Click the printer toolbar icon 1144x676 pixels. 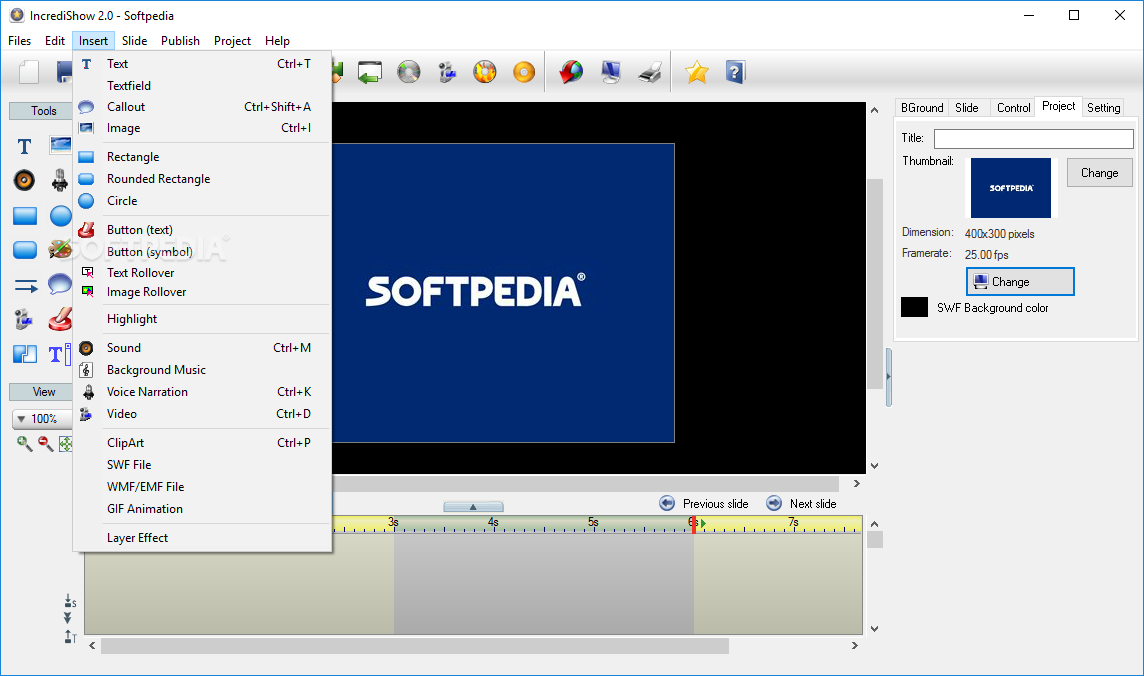649,72
